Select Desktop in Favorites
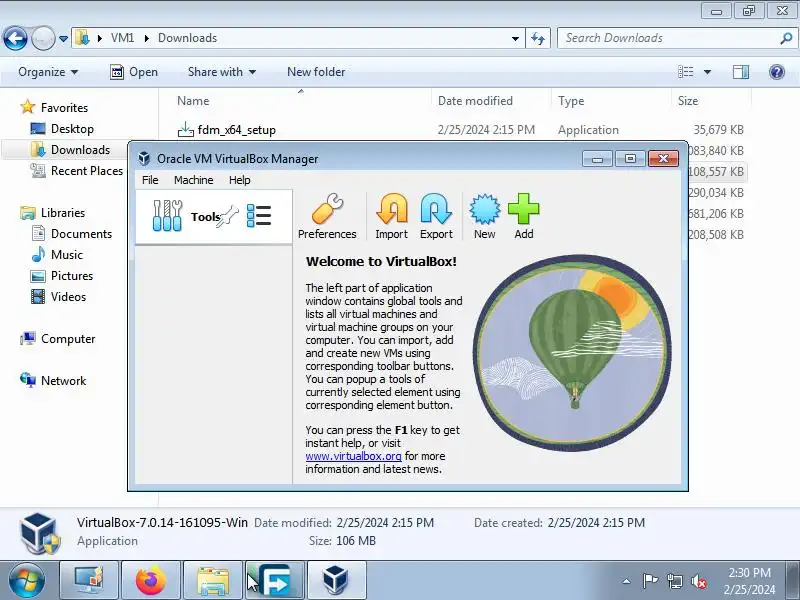This screenshot has height=600, width=800. tap(72, 129)
